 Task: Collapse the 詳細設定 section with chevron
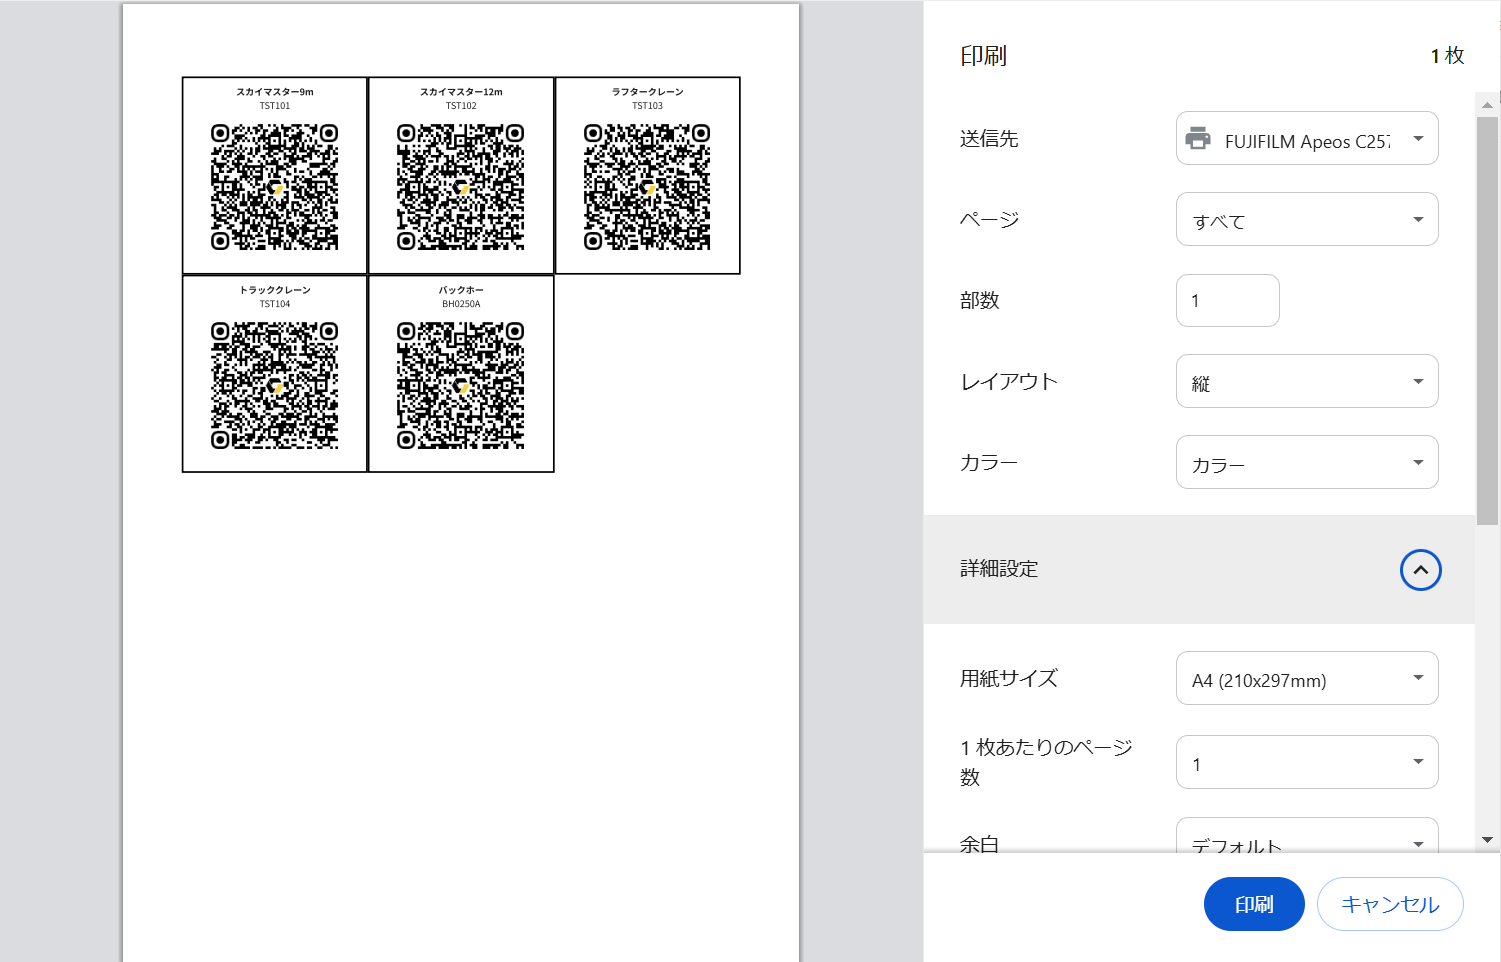[x=1420, y=570]
